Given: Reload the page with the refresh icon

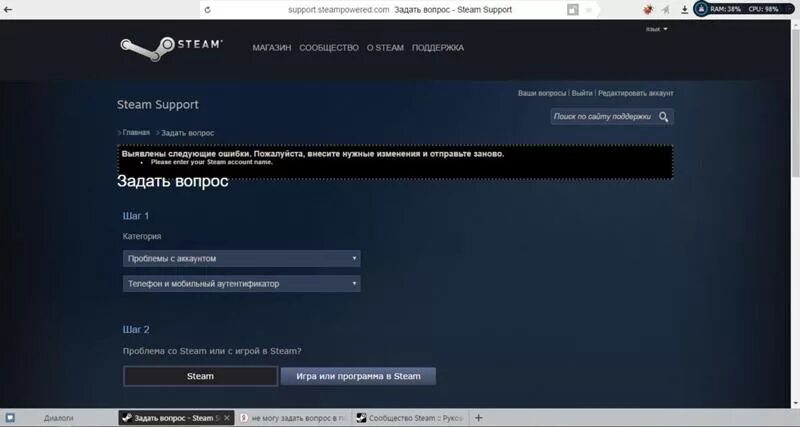Looking at the screenshot, I should pyautogui.click(x=208, y=10).
